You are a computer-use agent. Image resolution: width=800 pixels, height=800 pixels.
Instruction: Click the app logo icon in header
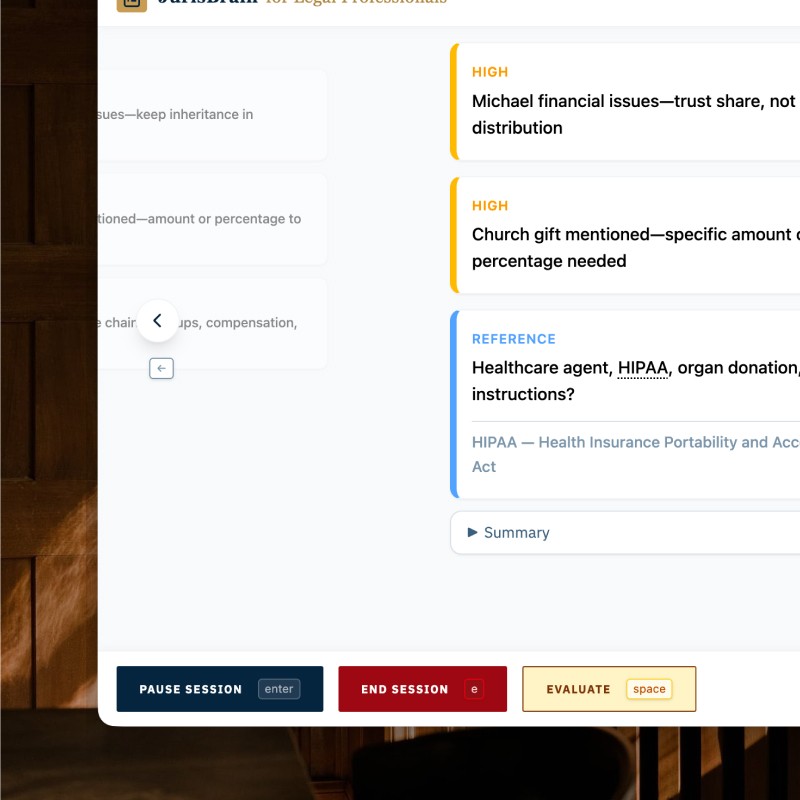(132, 4)
